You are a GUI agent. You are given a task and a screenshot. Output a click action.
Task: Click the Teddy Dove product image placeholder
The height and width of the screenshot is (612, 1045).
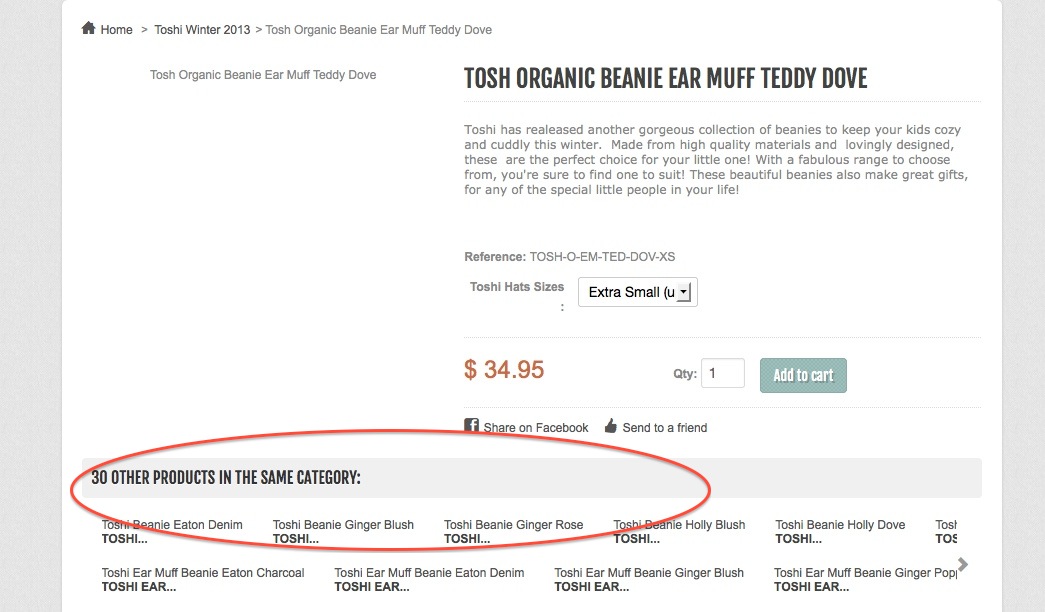tap(263, 75)
